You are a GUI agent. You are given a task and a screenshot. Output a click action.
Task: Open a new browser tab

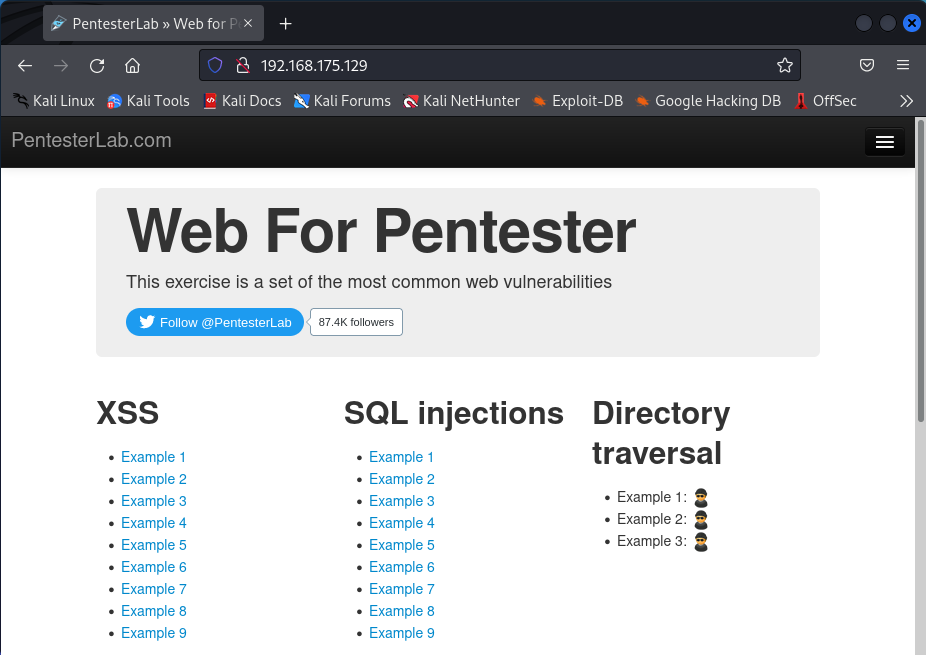285,24
